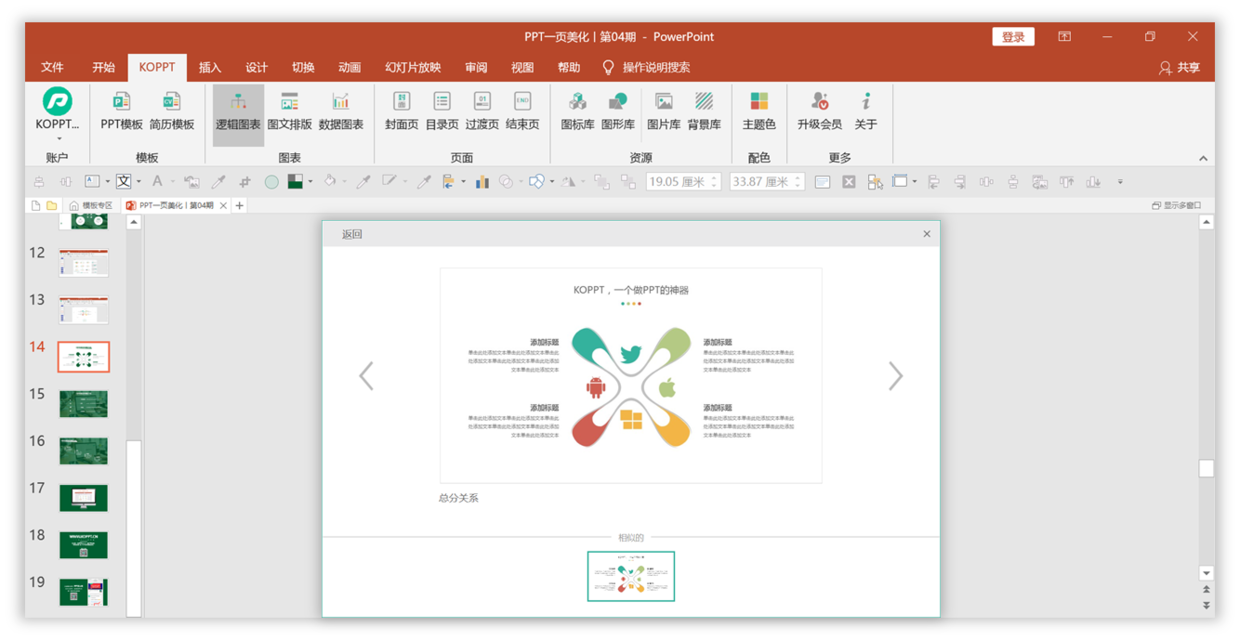Insert a 封面页 cover page
Screen dimensions: 1240x640
click(x=401, y=111)
